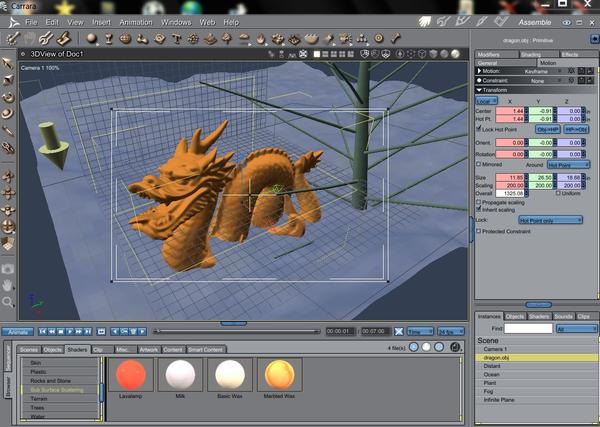Click the hand pan tool in left toolbar
Image resolution: width=600 pixels, height=427 pixels.
[9, 284]
